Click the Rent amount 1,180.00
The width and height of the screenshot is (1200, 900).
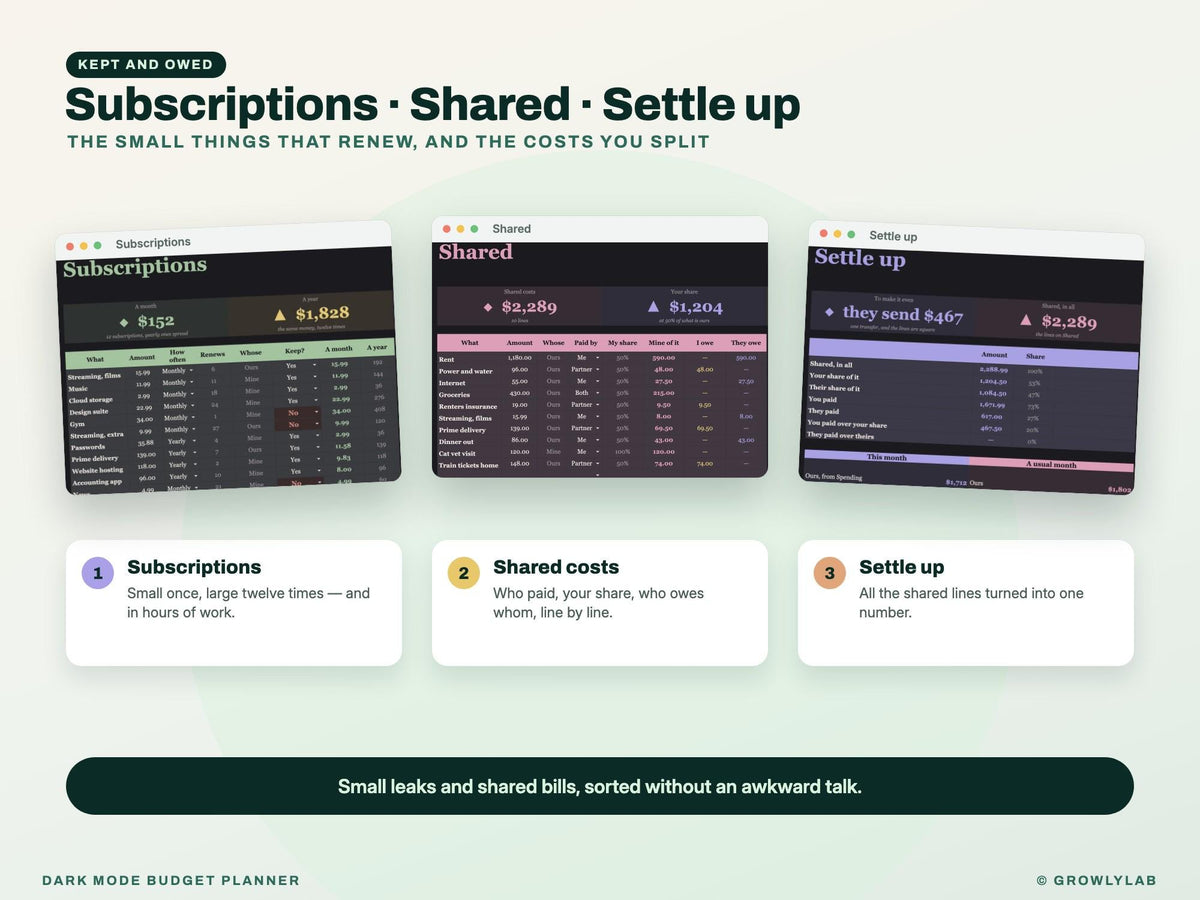[x=520, y=358]
